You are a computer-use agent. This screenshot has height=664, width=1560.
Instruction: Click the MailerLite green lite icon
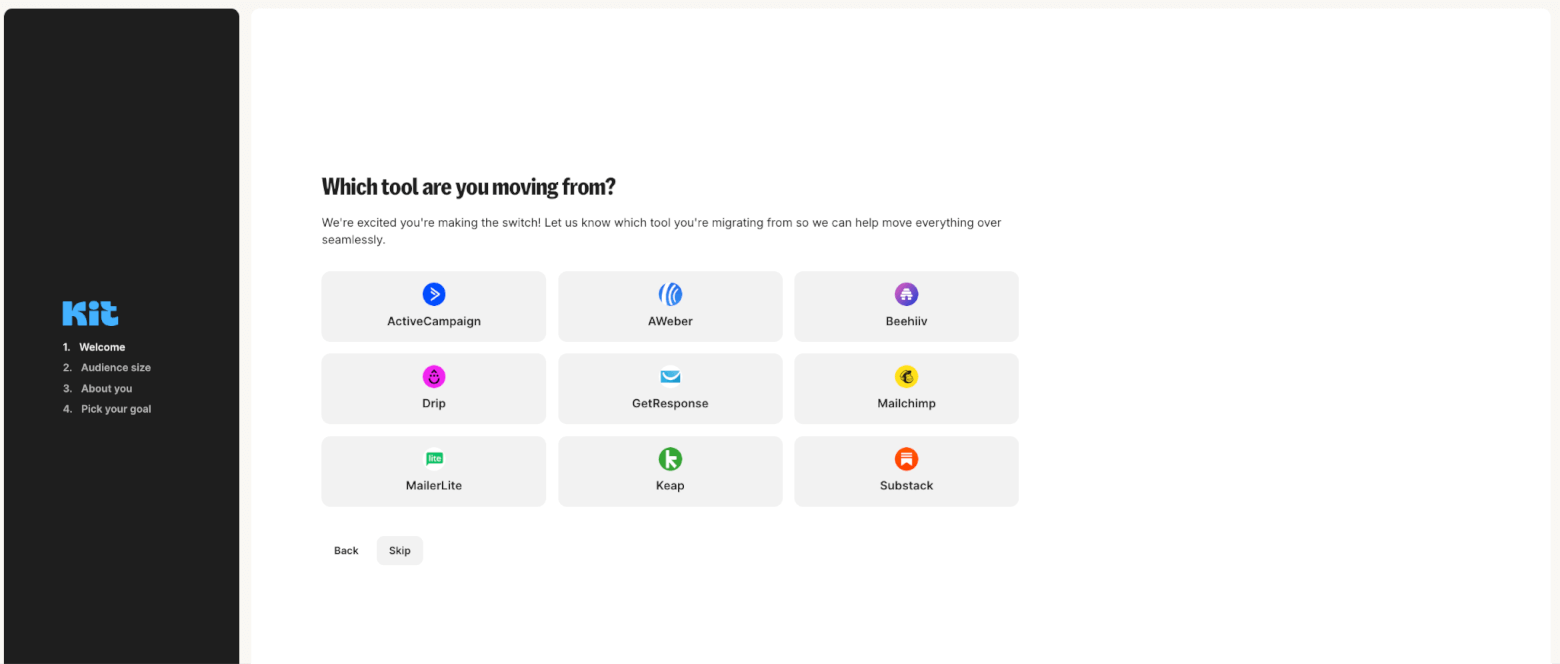(x=433, y=459)
